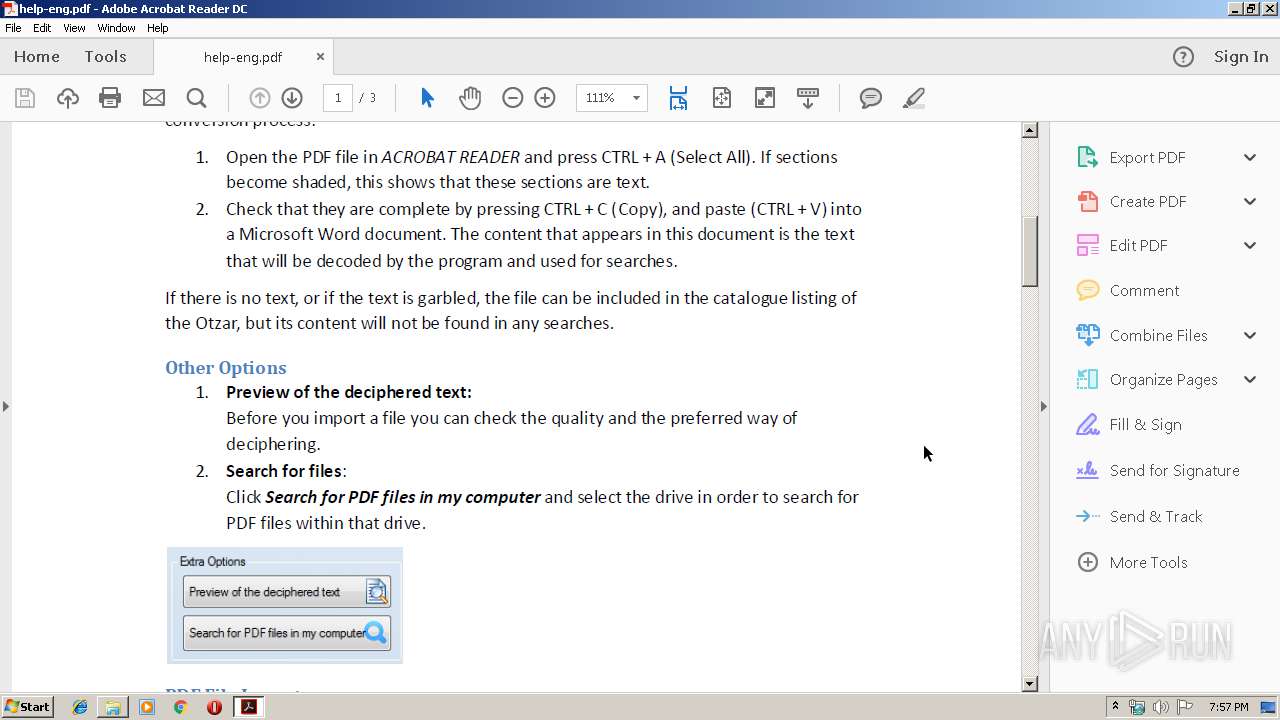The width and height of the screenshot is (1280, 720).
Task: Open Internet Explorer from the taskbar
Action: [80, 707]
